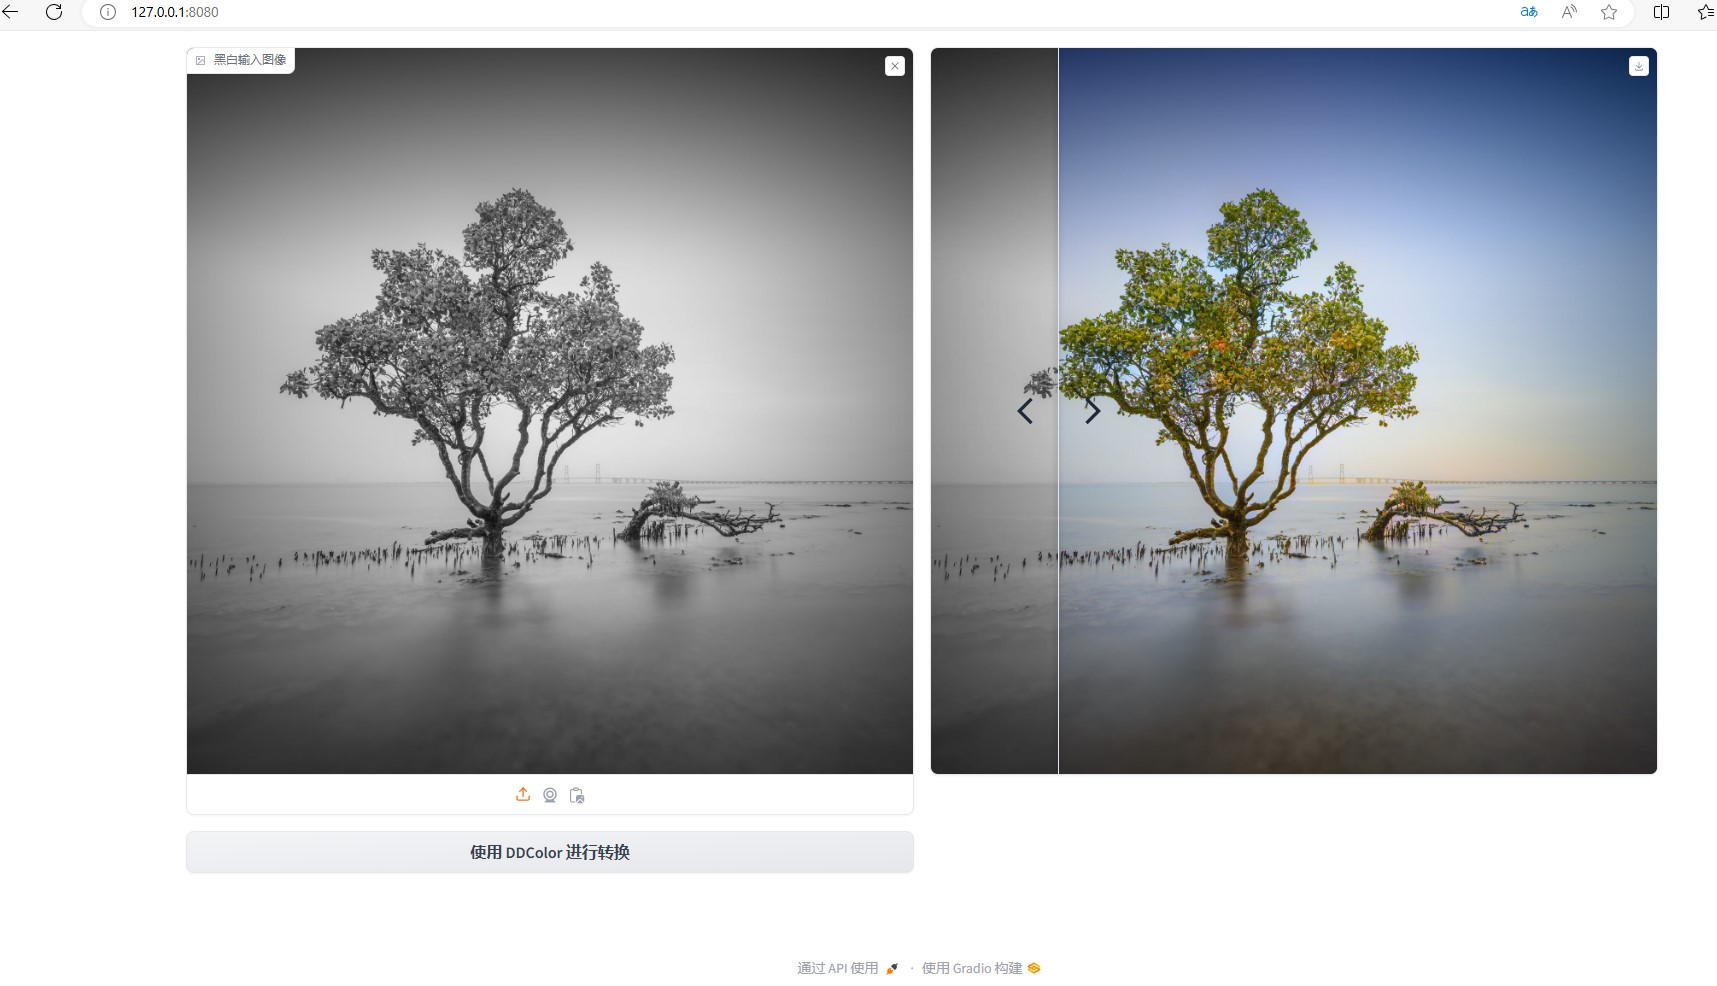Screen dimensions: 1717x986
Task: Click the comparison slider handle arrows
Action: [1058, 411]
